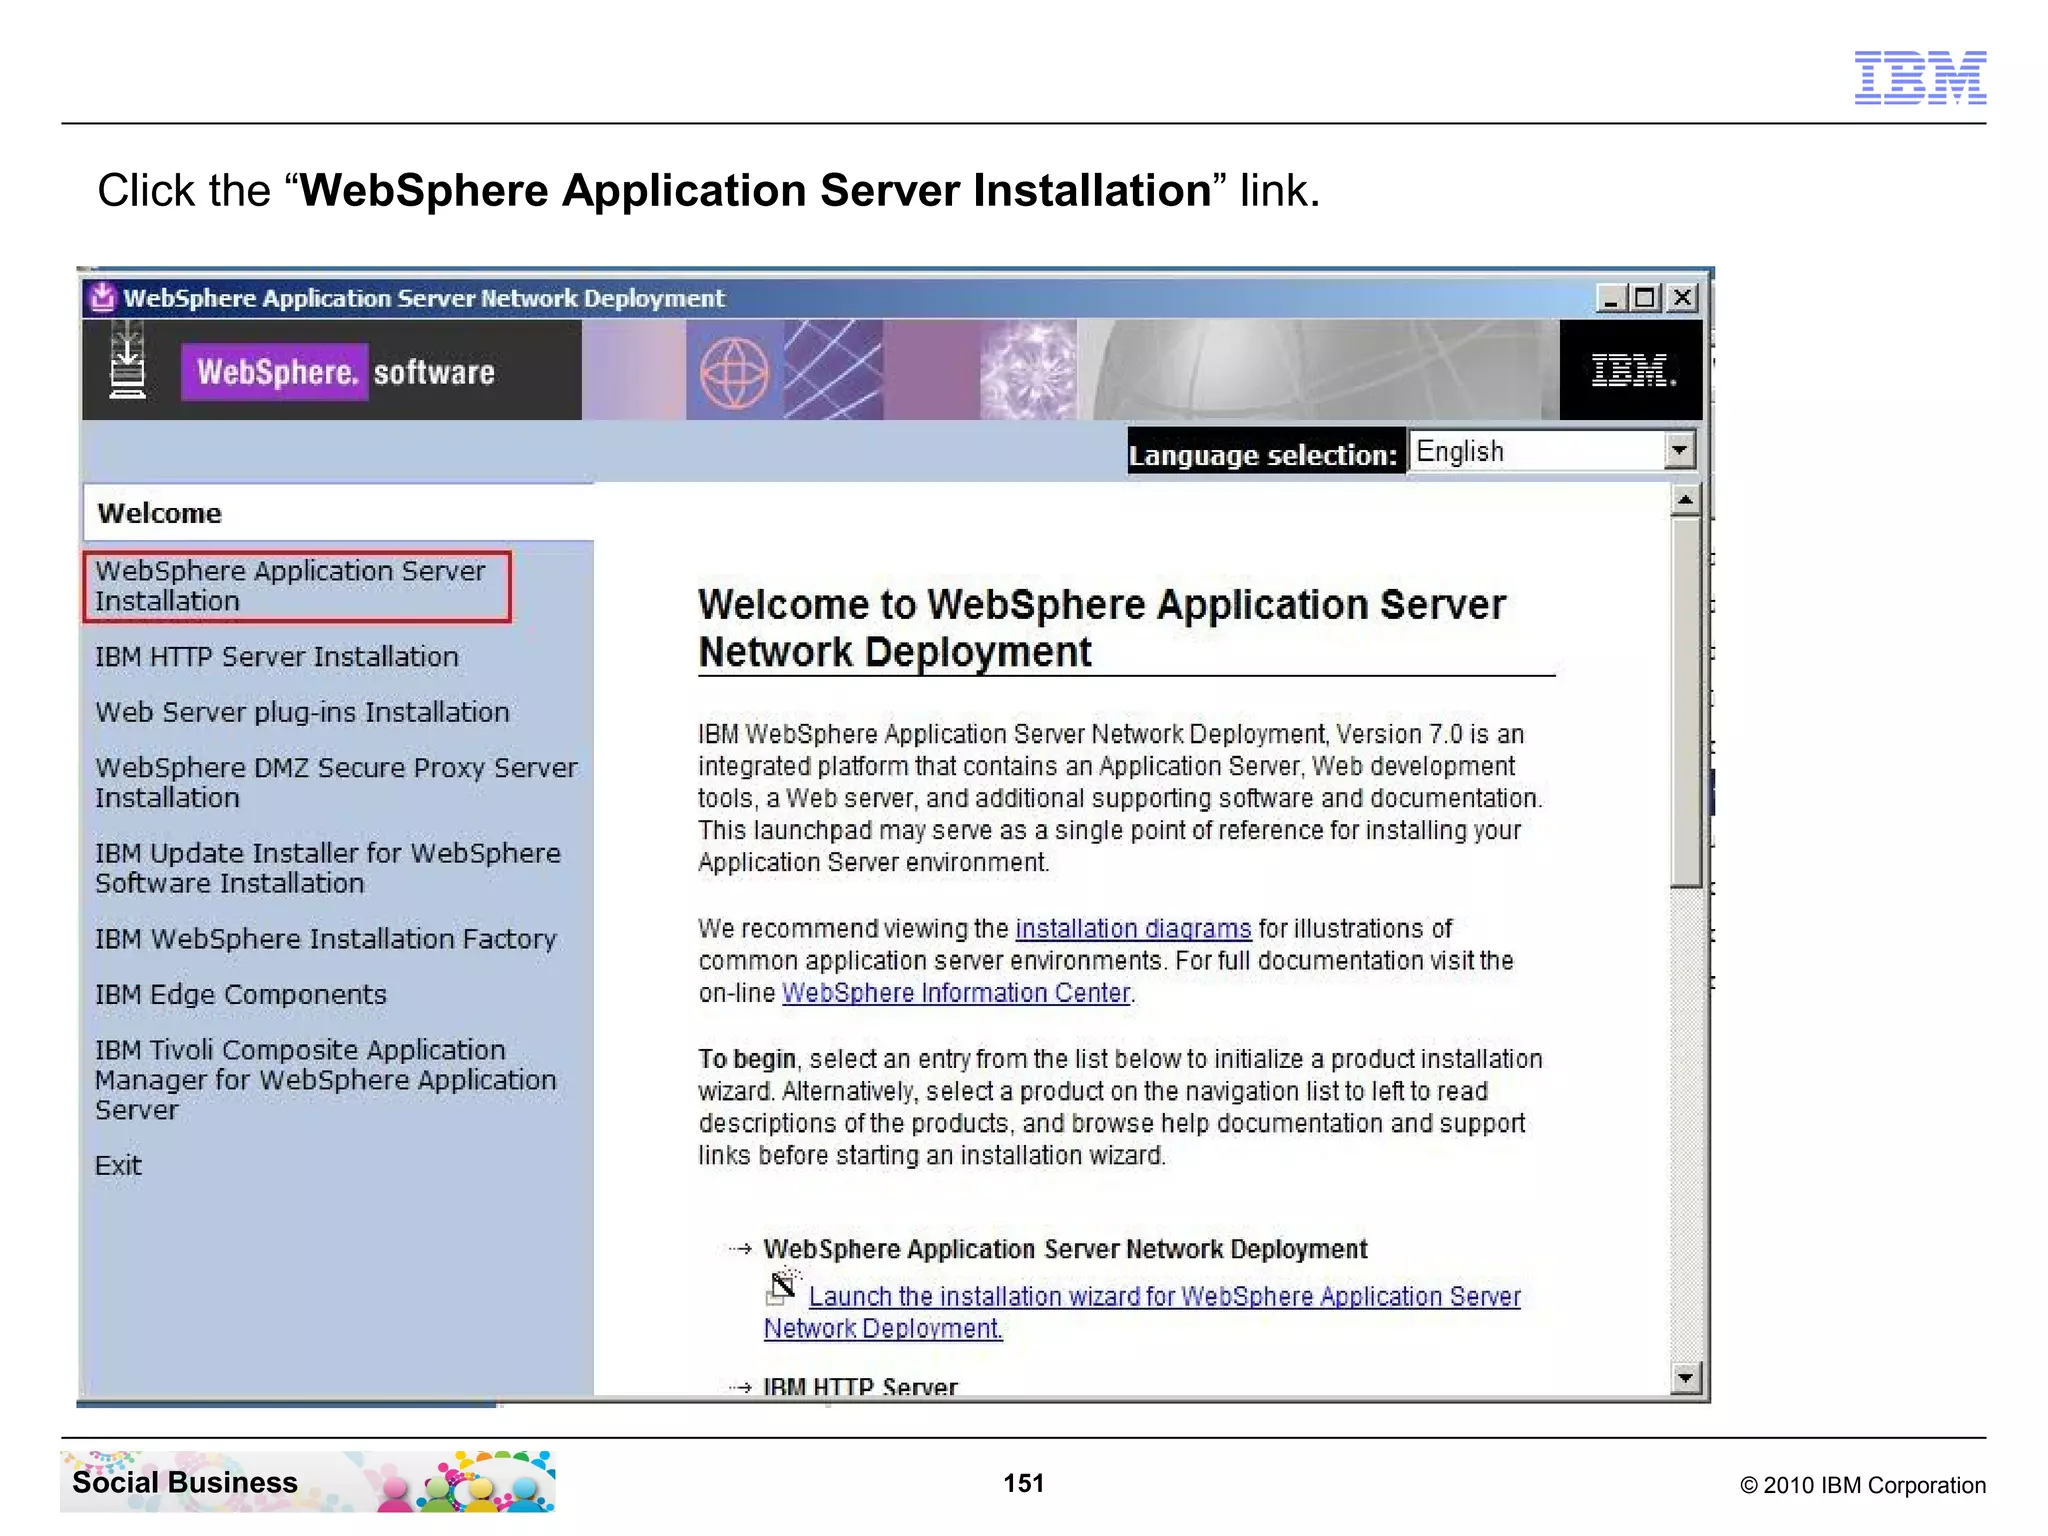Click the scrollbar up arrow
This screenshot has height=1536, width=2048.
[1686, 499]
